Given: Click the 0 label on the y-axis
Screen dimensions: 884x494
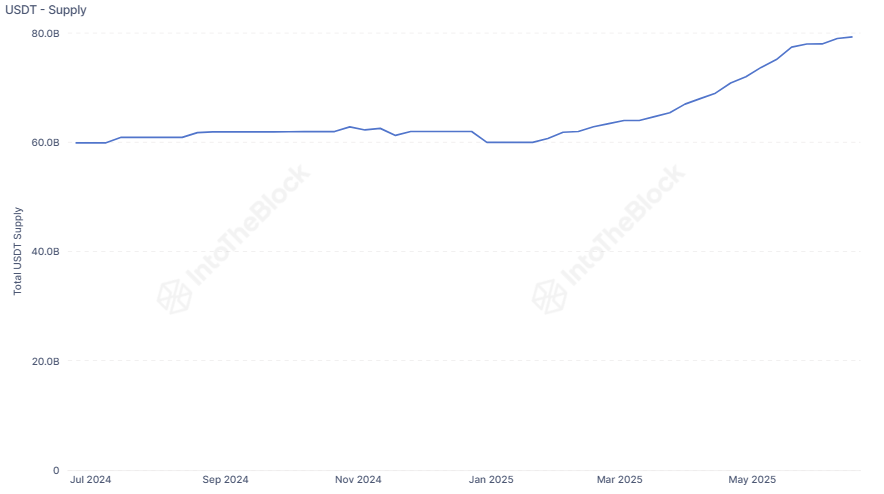Looking at the screenshot, I should (x=56, y=470).
